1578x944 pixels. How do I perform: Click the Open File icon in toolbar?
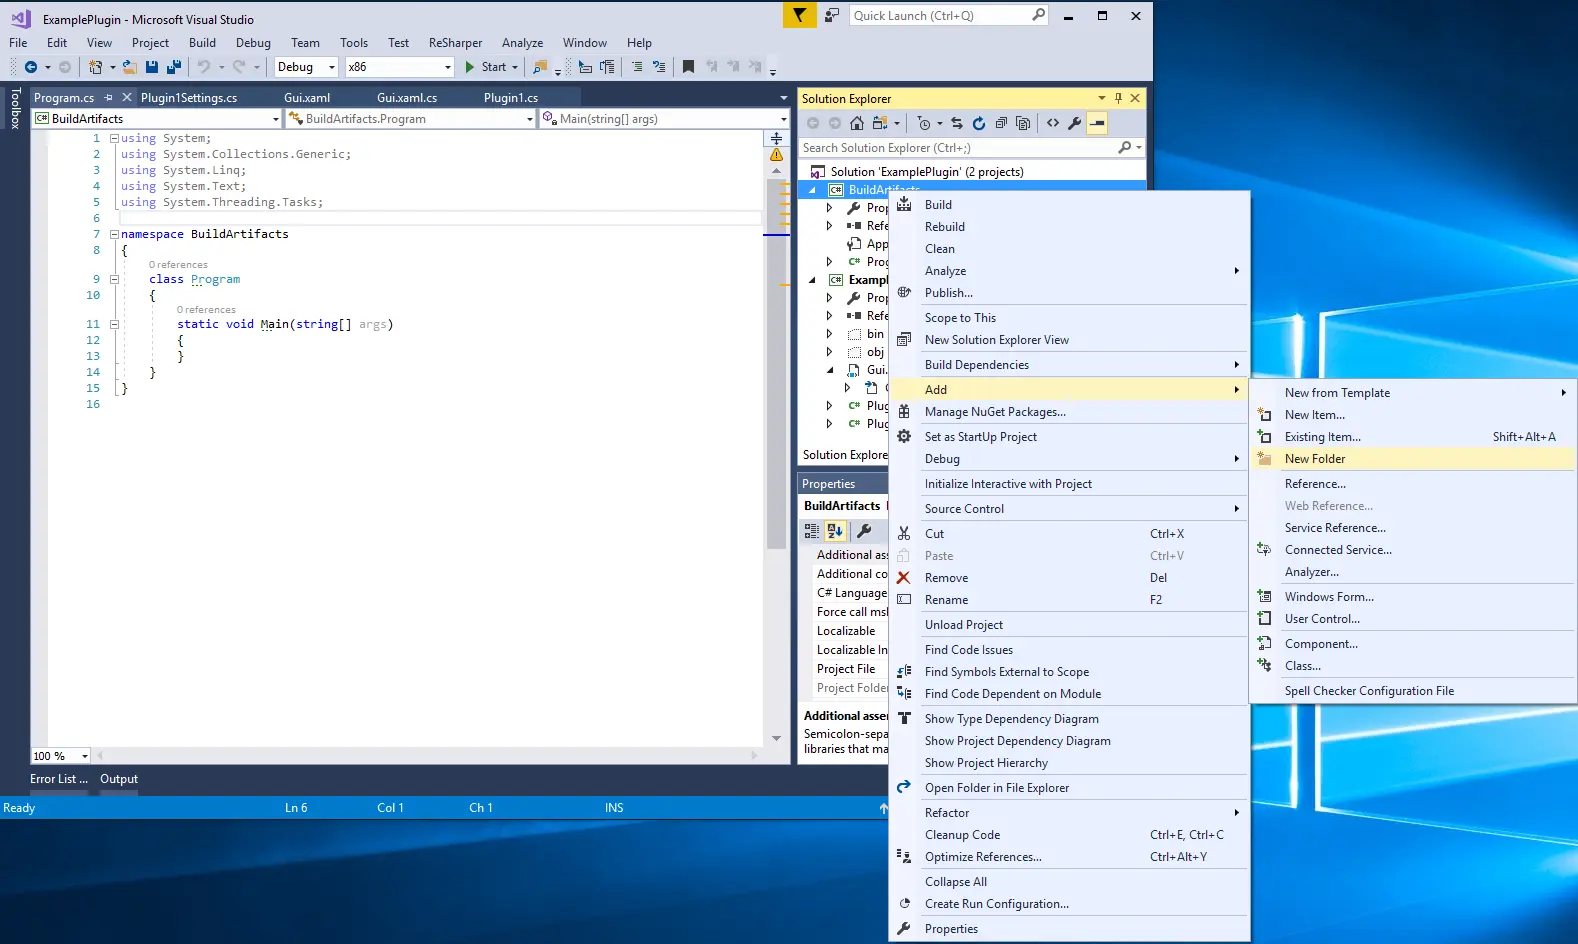(x=130, y=67)
